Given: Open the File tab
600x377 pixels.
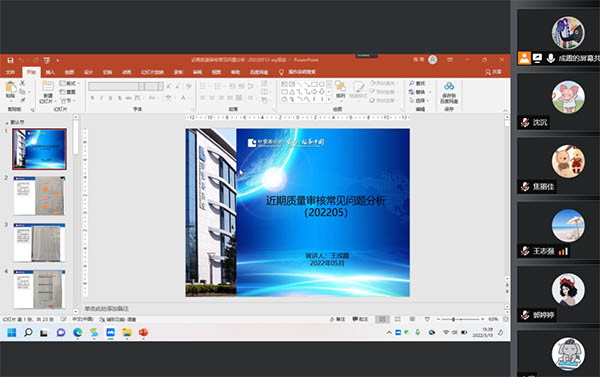Looking at the screenshot, I should [10, 72].
